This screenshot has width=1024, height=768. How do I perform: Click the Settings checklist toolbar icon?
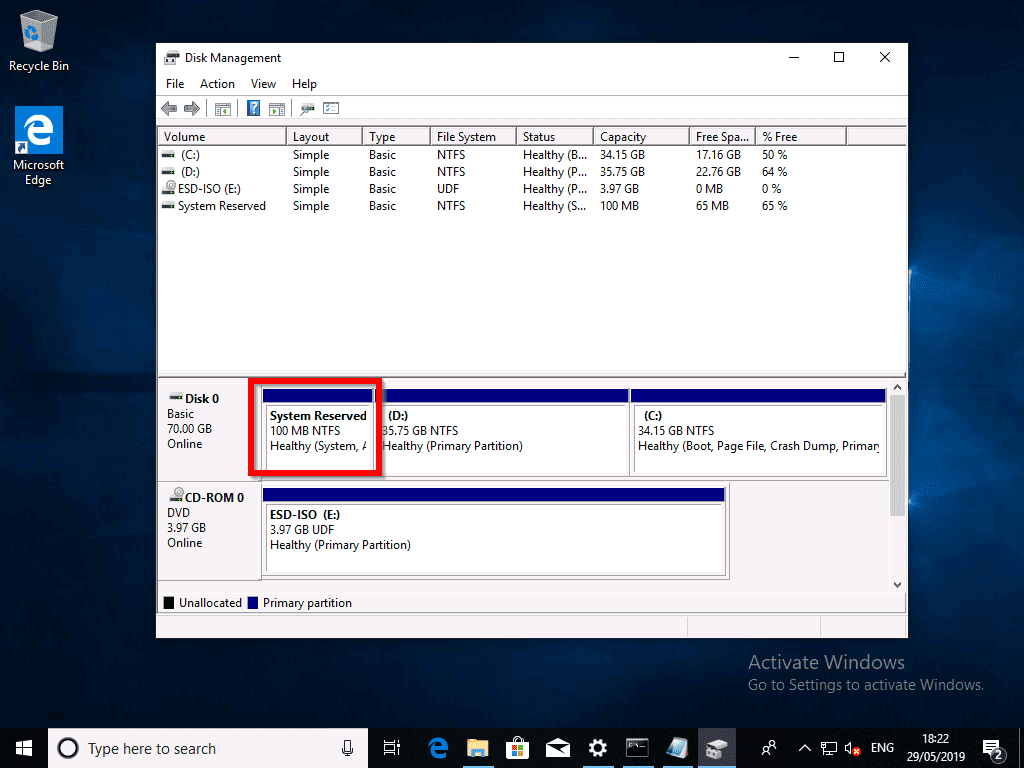[331, 108]
